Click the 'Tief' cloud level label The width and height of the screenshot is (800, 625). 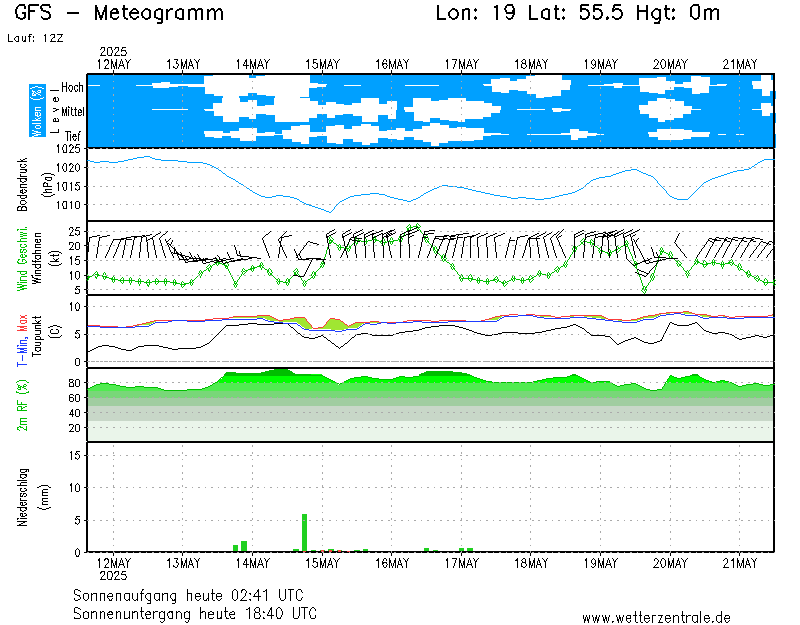tap(73, 136)
